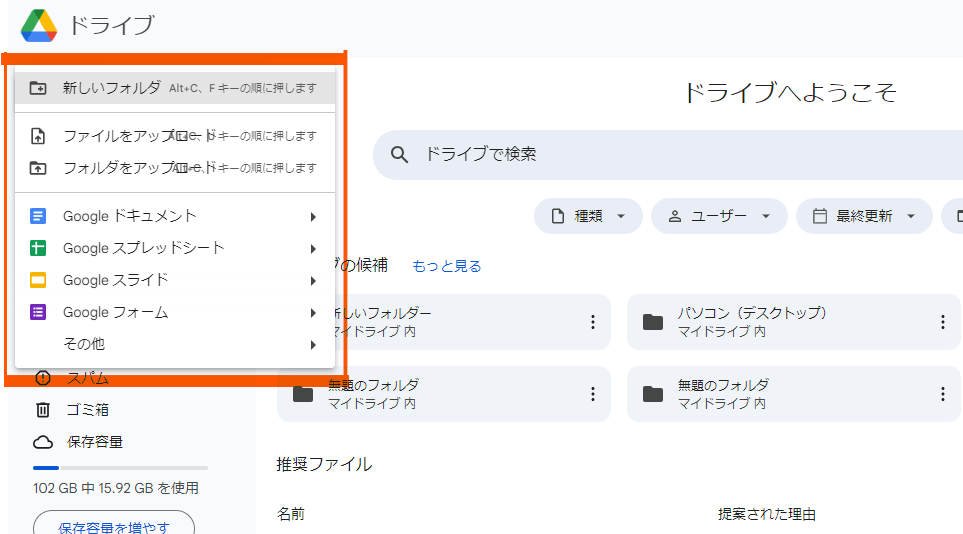Screen dimensions: 963x534
Task: Click the 推奨ファイル heading
Action: pyautogui.click(x=324, y=464)
